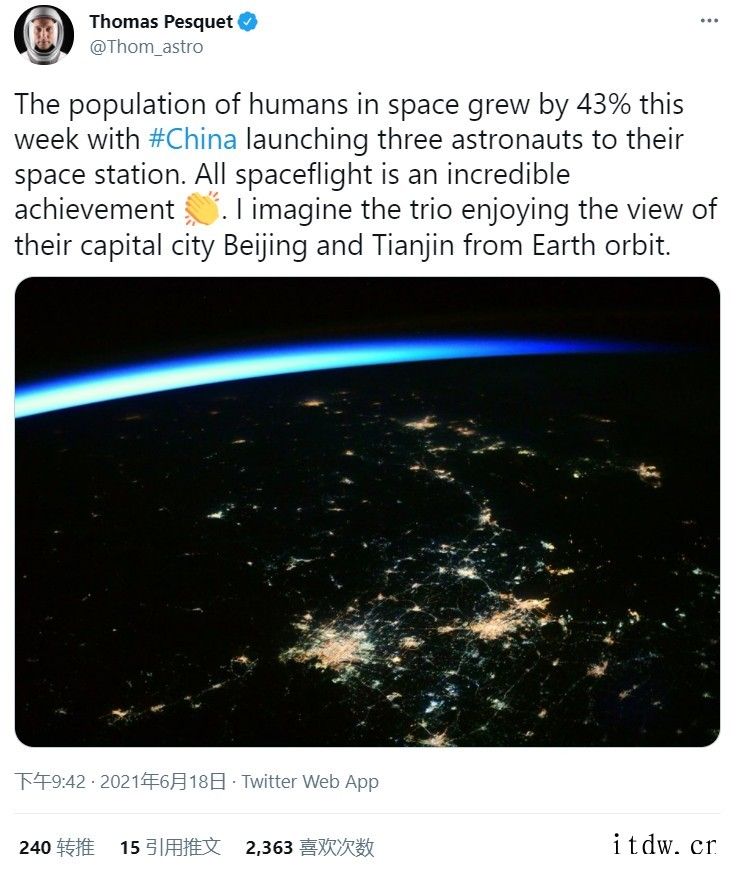
Task: Open the @Thom_astro handle link
Action: click(146, 47)
